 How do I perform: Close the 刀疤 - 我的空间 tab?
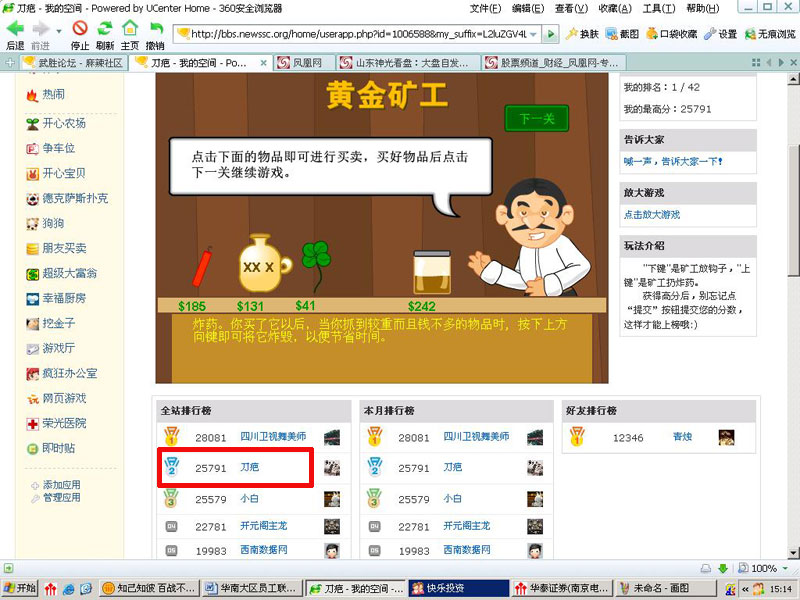tap(263, 63)
